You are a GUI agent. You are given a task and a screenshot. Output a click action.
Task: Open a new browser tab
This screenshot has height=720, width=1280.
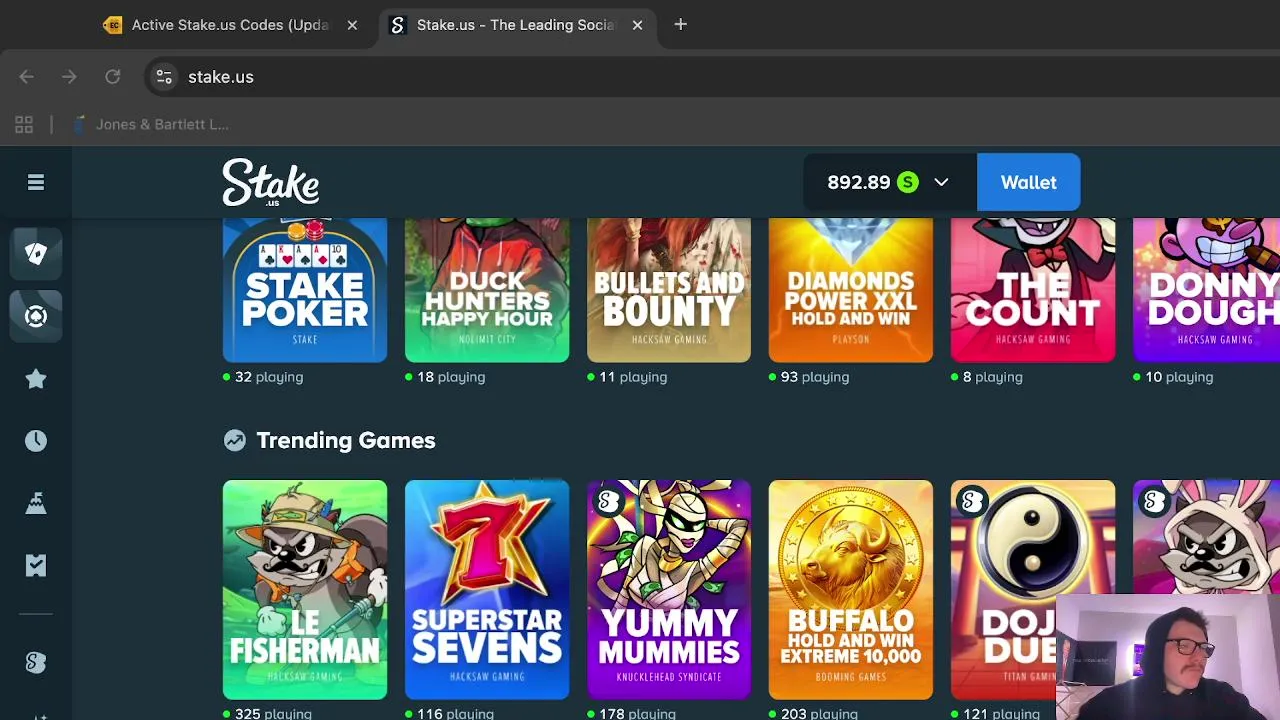(x=680, y=24)
